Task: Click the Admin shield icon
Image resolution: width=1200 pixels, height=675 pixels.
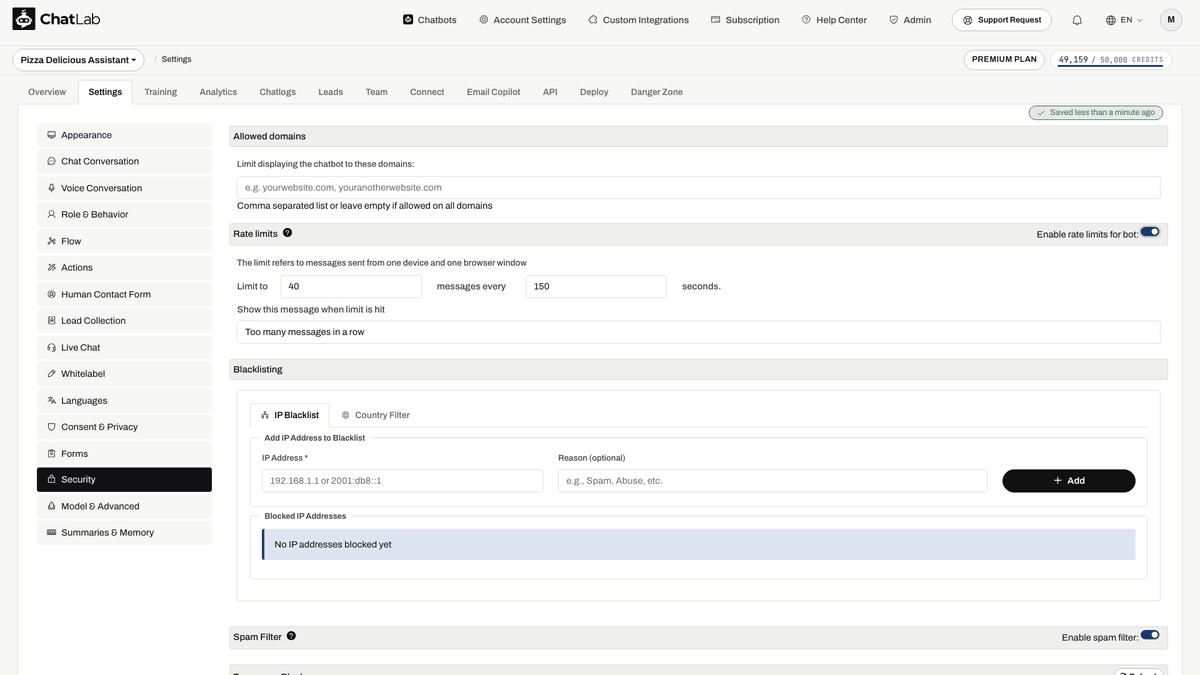Action: pyautogui.click(x=893, y=19)
